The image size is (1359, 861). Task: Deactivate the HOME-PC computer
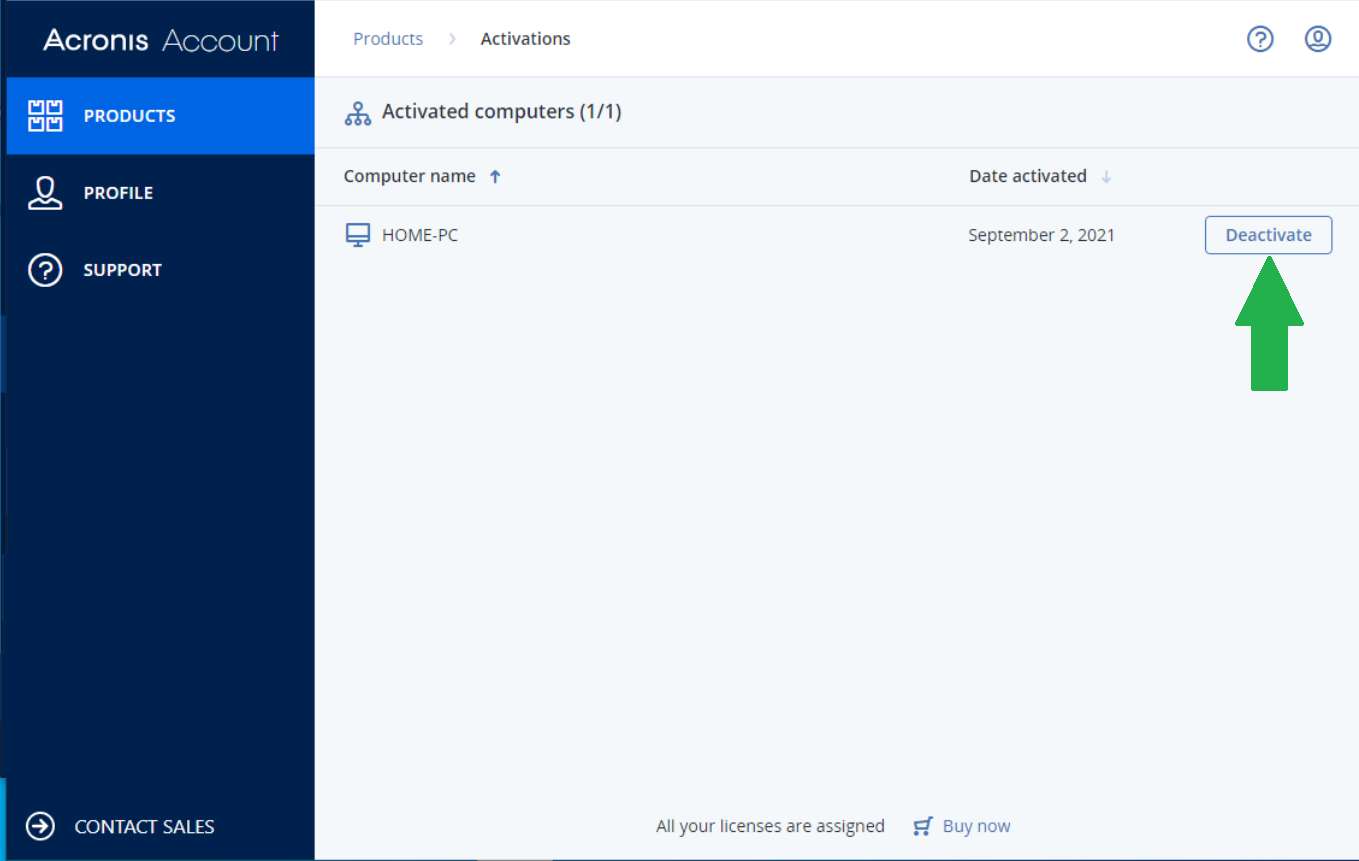click(1268, 235)
